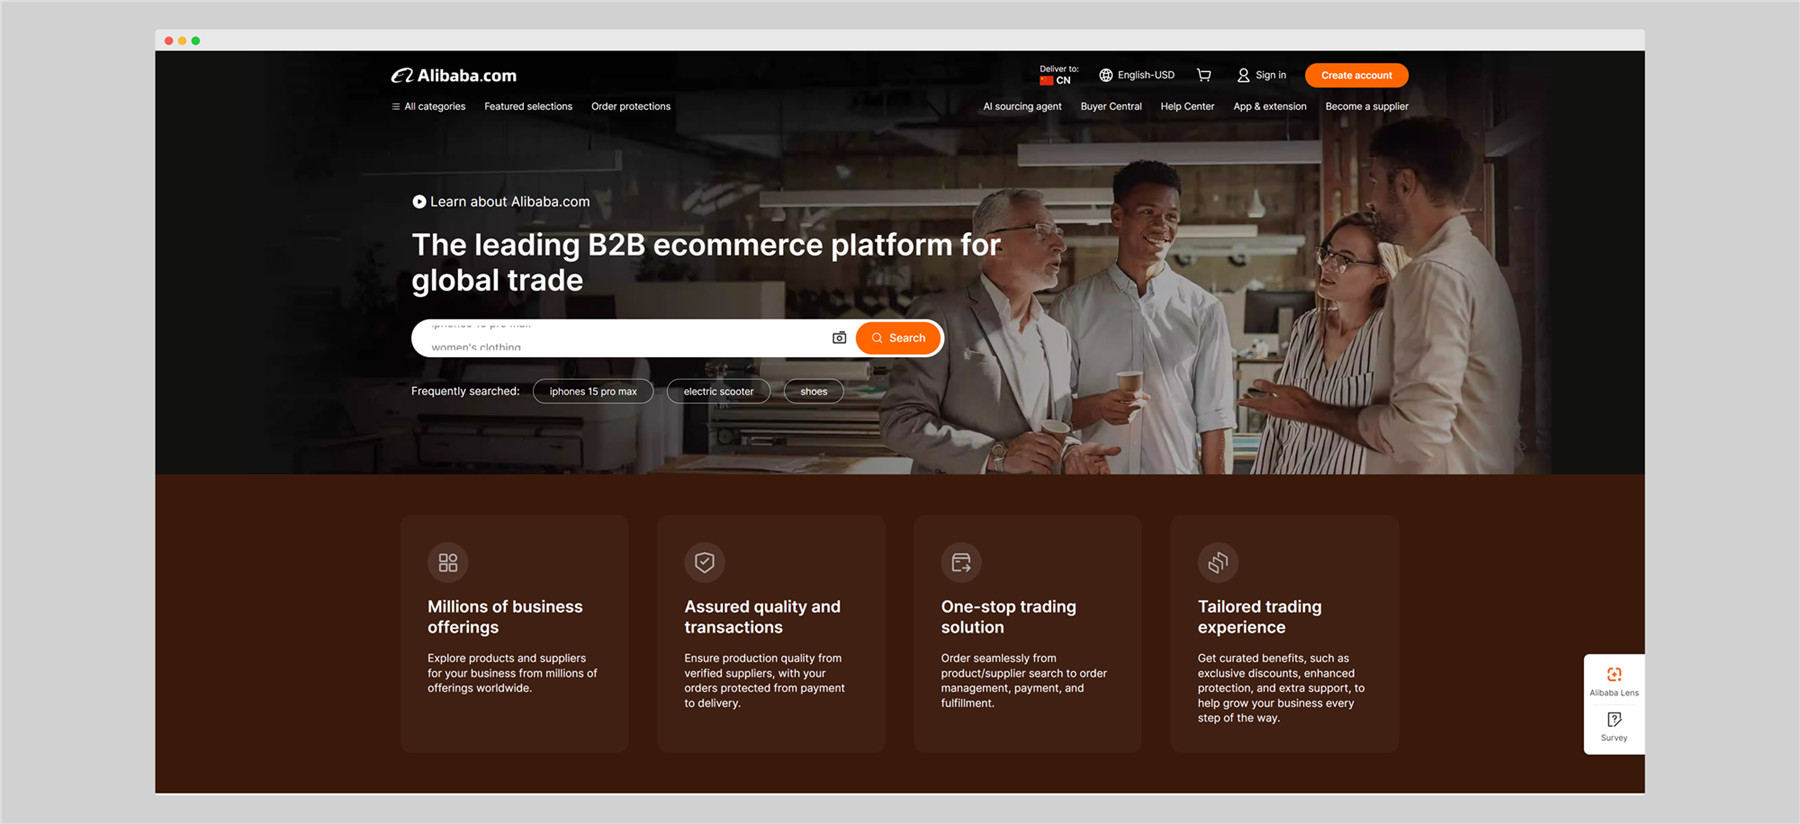The width and height of the screenshot is (1800, 824).
Task: Change the Deliver to CN country
Action: [1058, 76]
